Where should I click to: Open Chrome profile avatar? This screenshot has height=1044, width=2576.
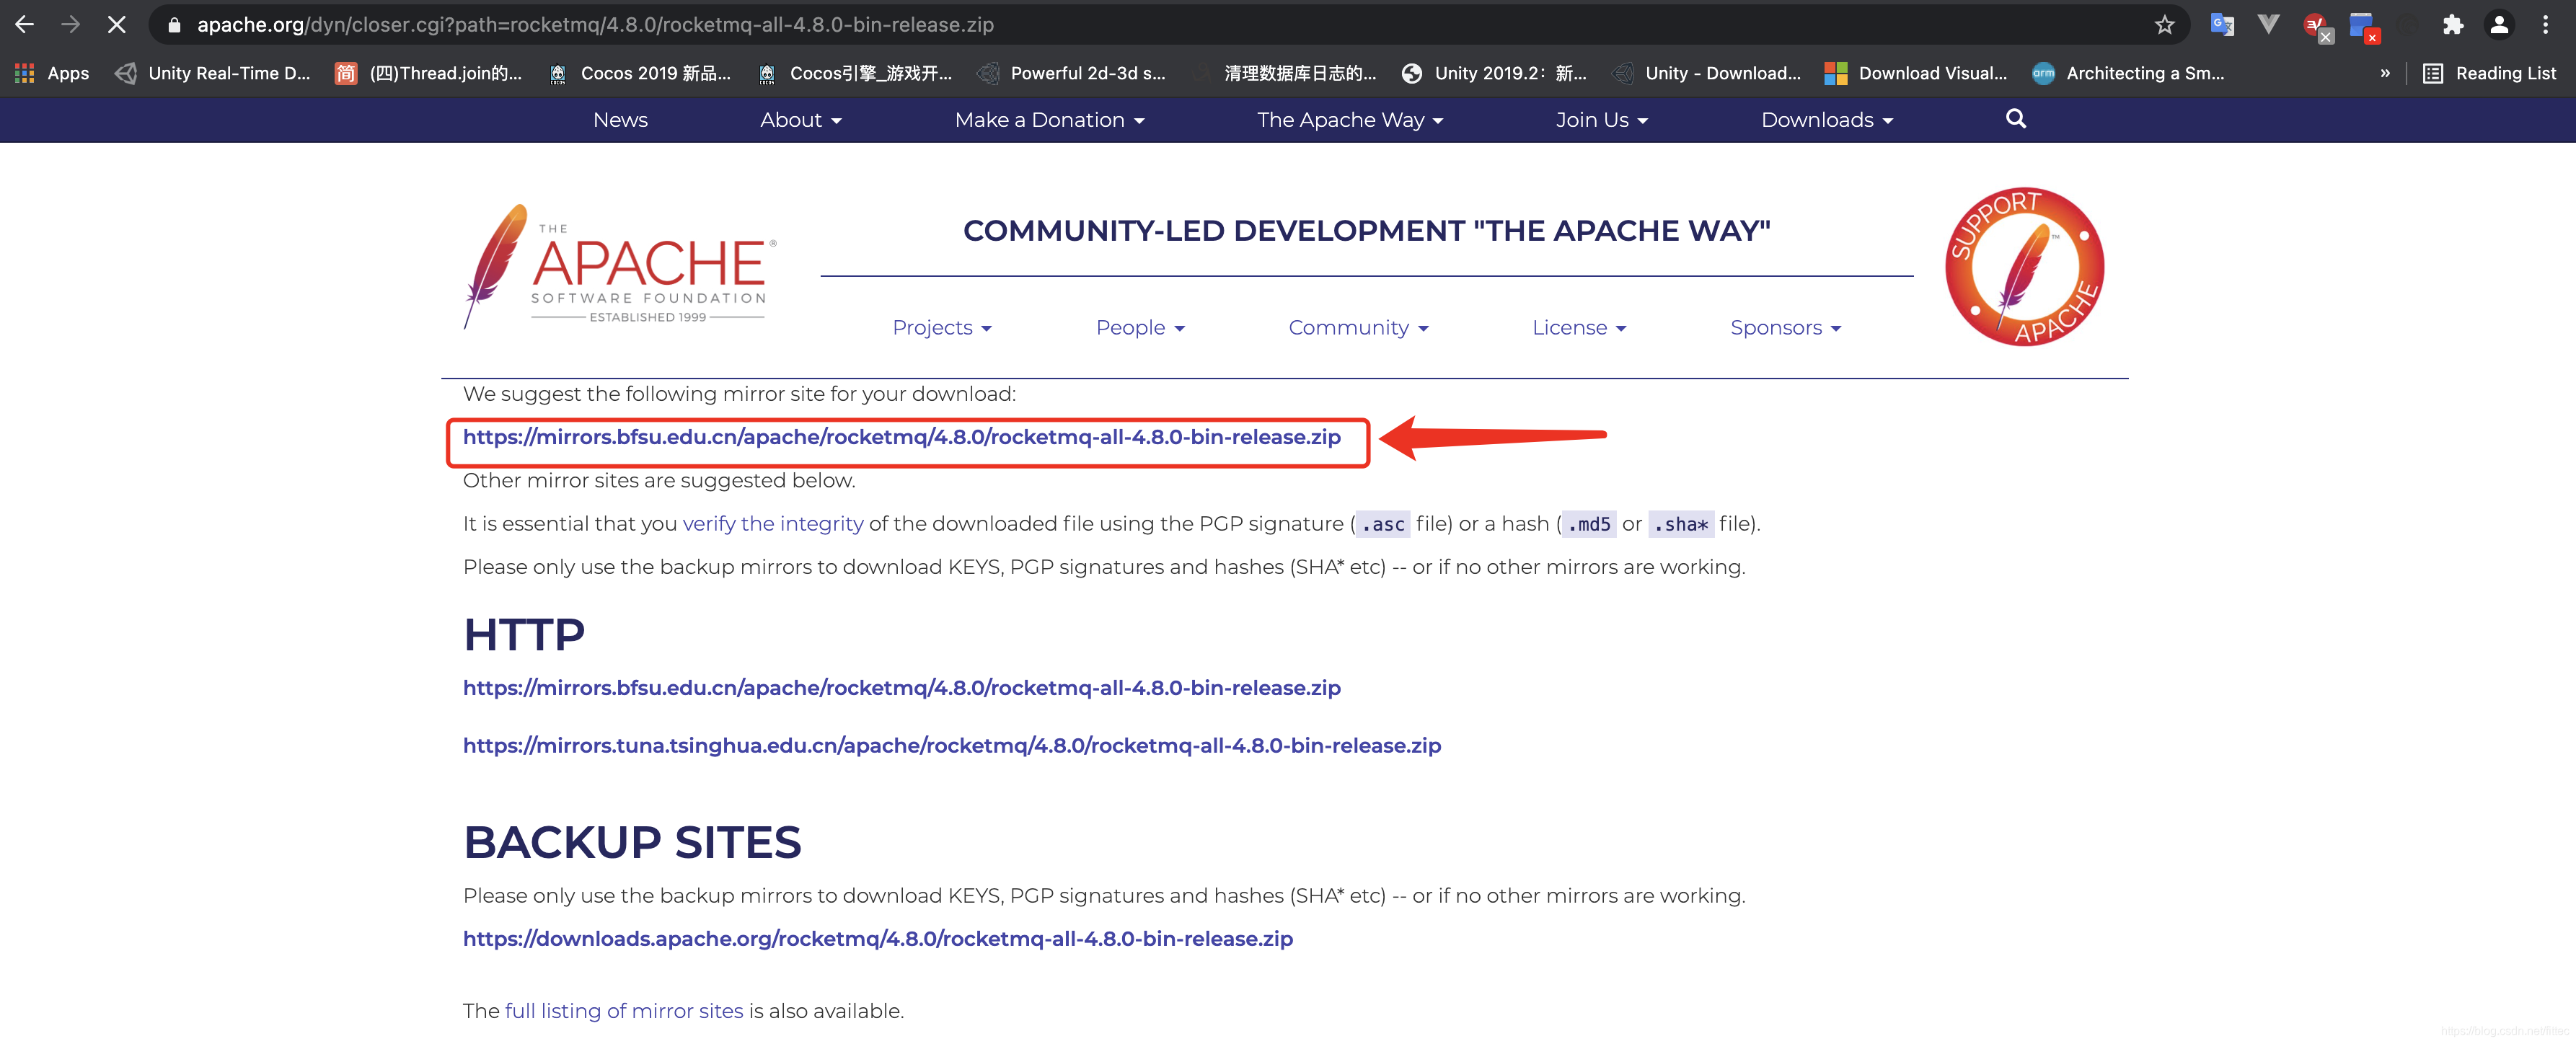[2498, 24]
